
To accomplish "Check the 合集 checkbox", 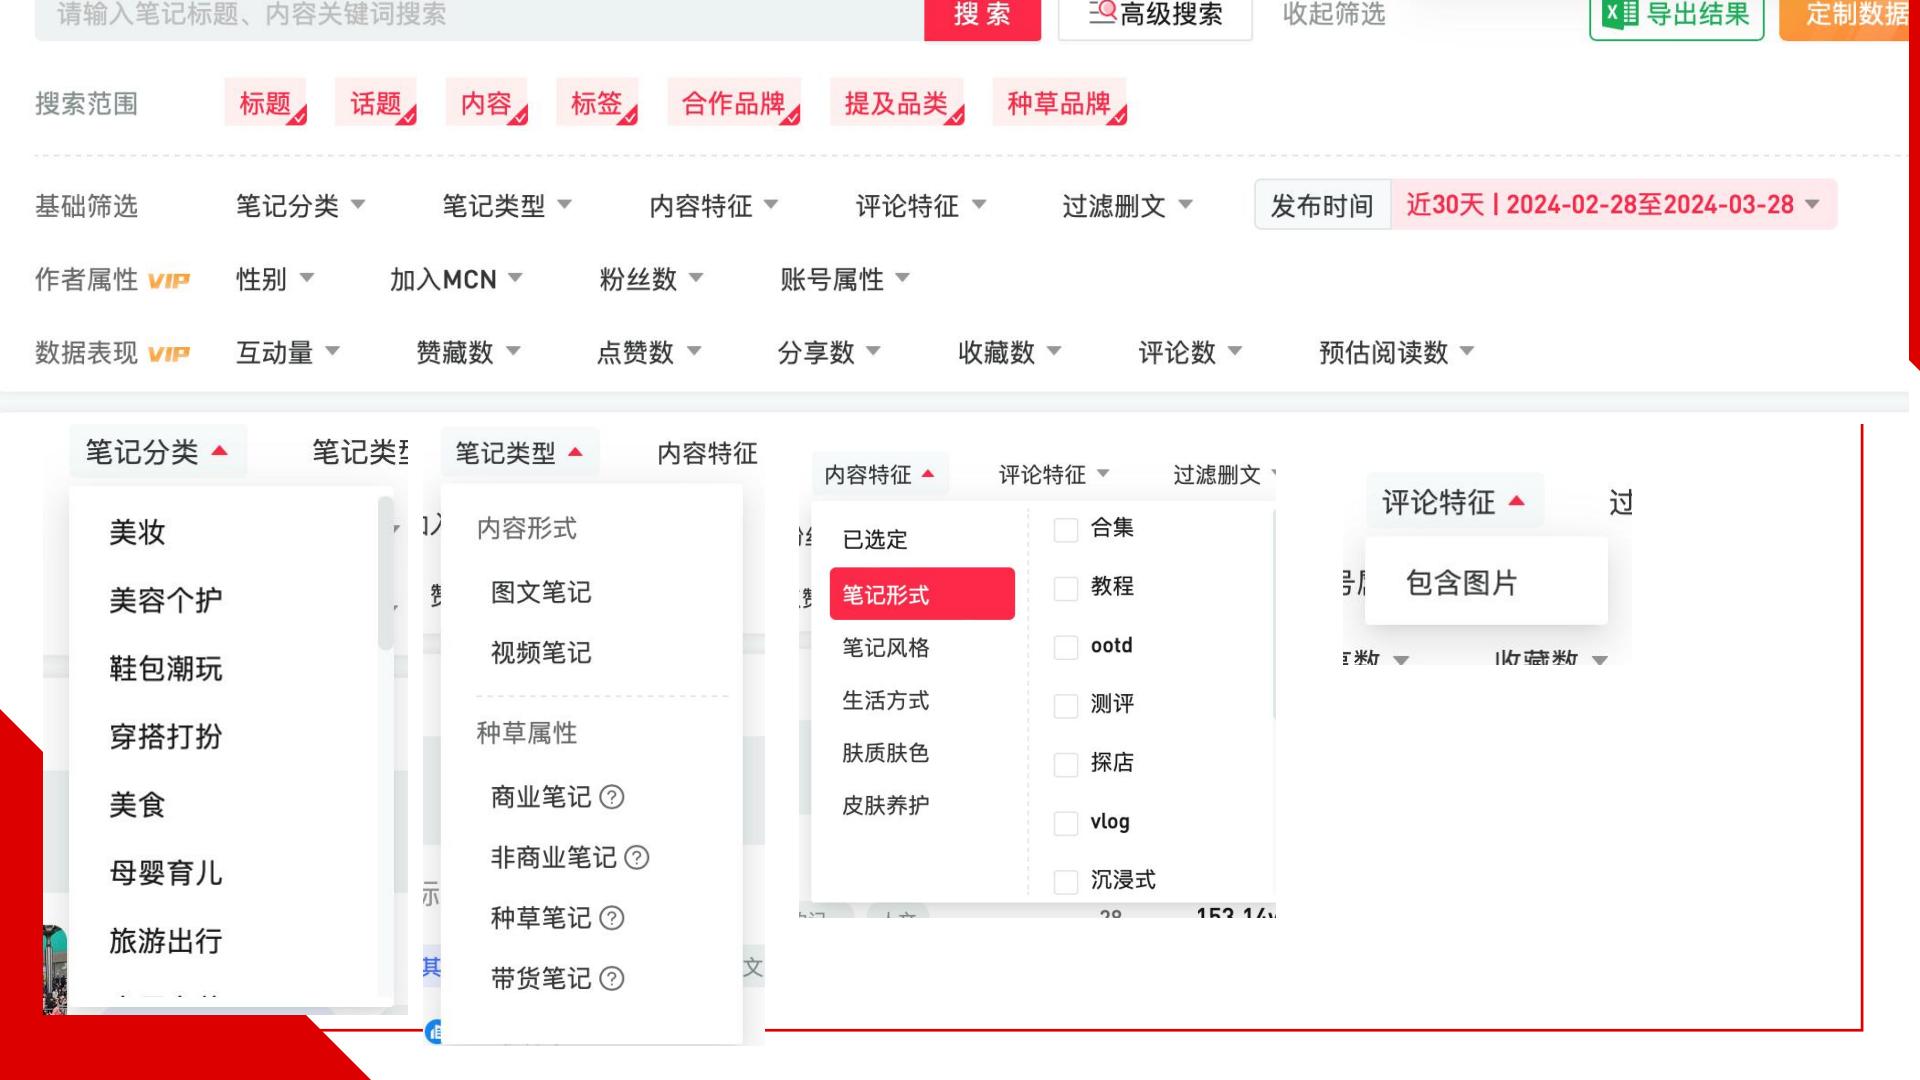I will pyautogui.click(x=1066, y=529).
